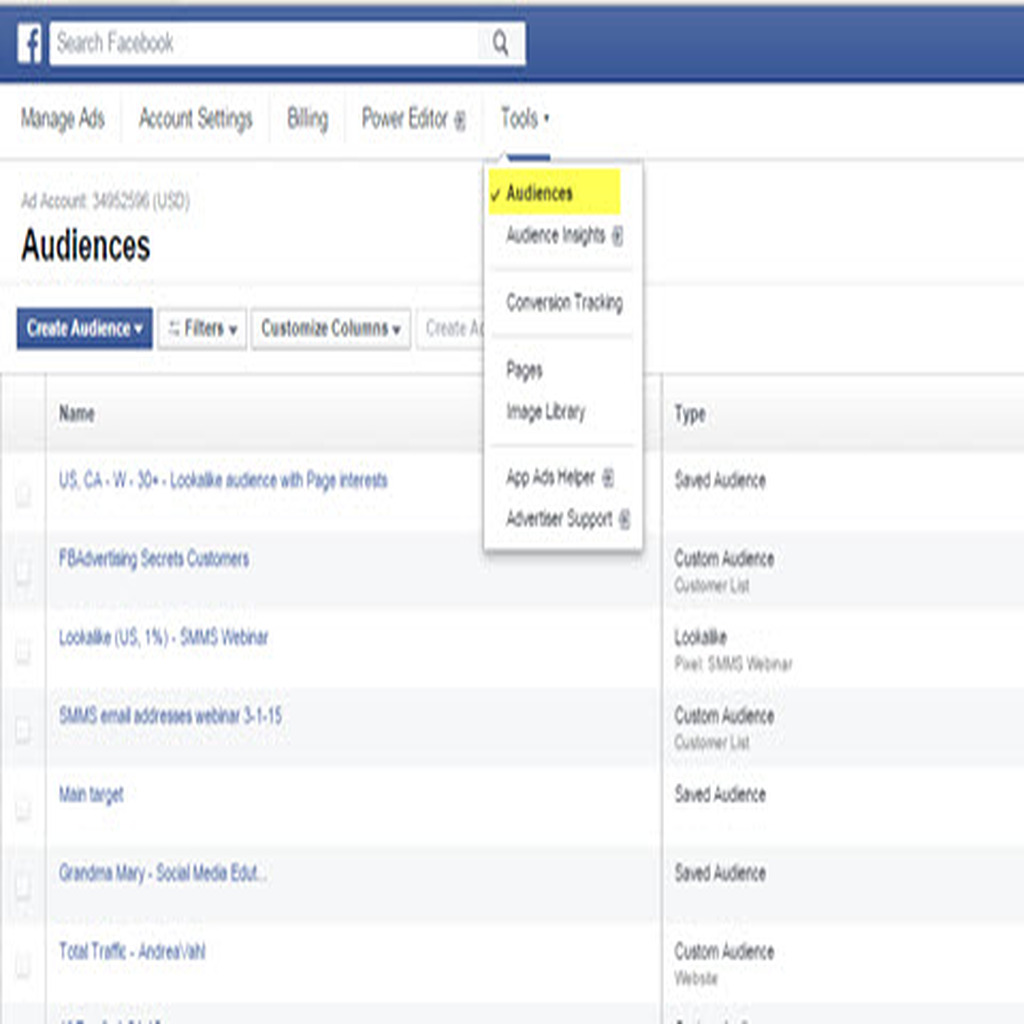1024x1024 pixels.
Task: Select the SMMS email addresses row checkbox
Action: pyautogui.click(x=23, y=729)
